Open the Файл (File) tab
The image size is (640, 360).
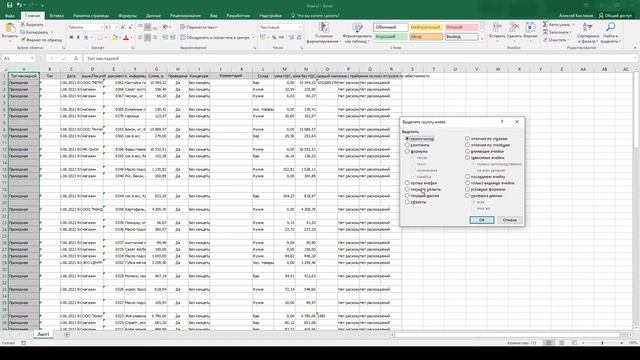(x=10, y=16)
